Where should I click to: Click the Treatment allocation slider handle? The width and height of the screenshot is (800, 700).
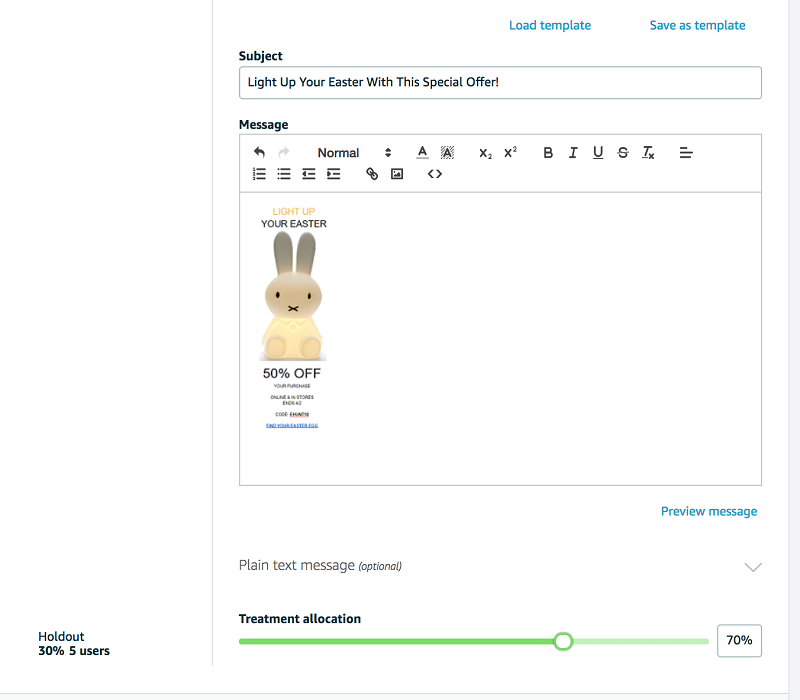point(563,641)
